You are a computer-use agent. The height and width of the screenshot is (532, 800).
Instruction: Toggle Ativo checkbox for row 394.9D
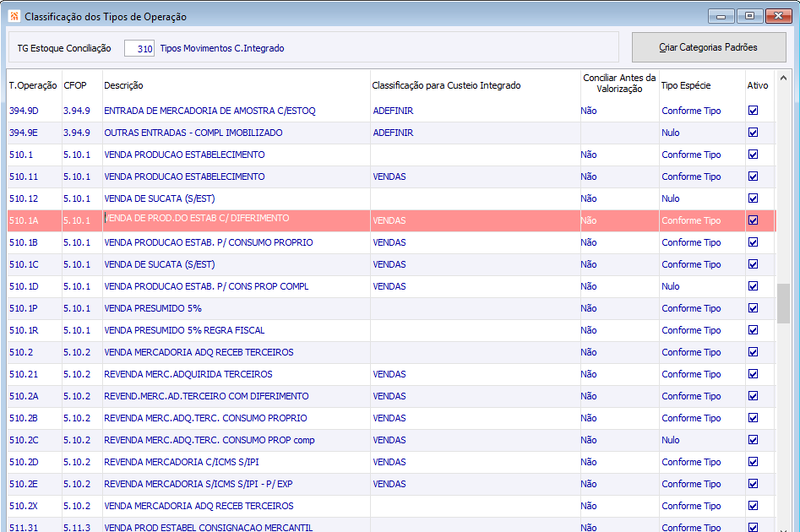point(753,110)
